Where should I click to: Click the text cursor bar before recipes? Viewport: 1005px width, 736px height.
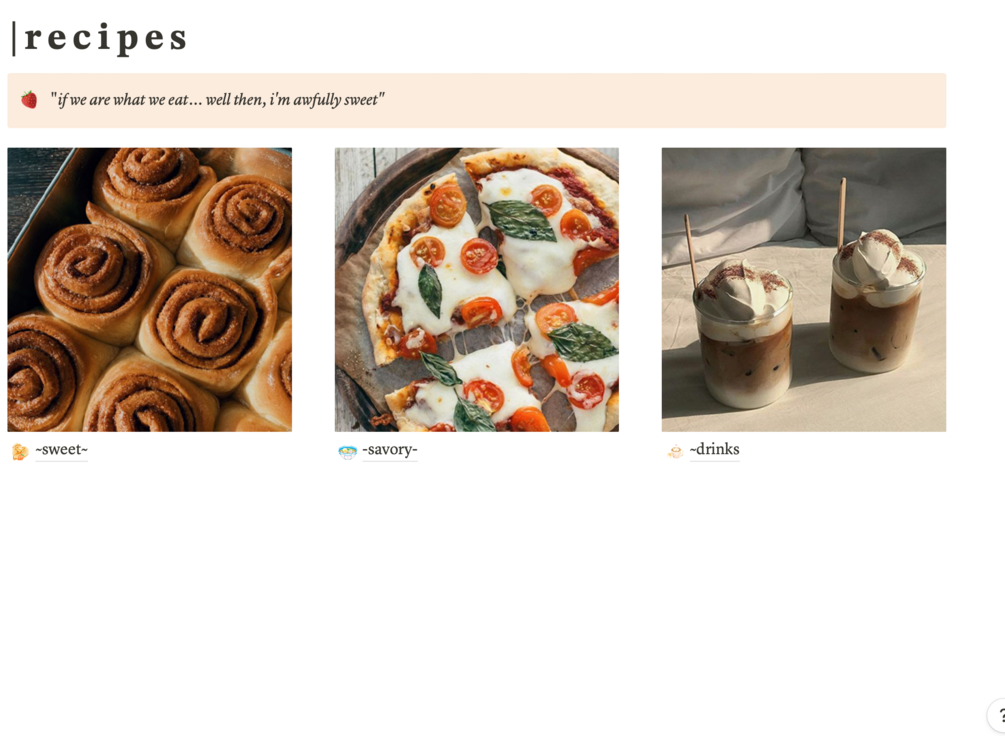click(13, 38)
